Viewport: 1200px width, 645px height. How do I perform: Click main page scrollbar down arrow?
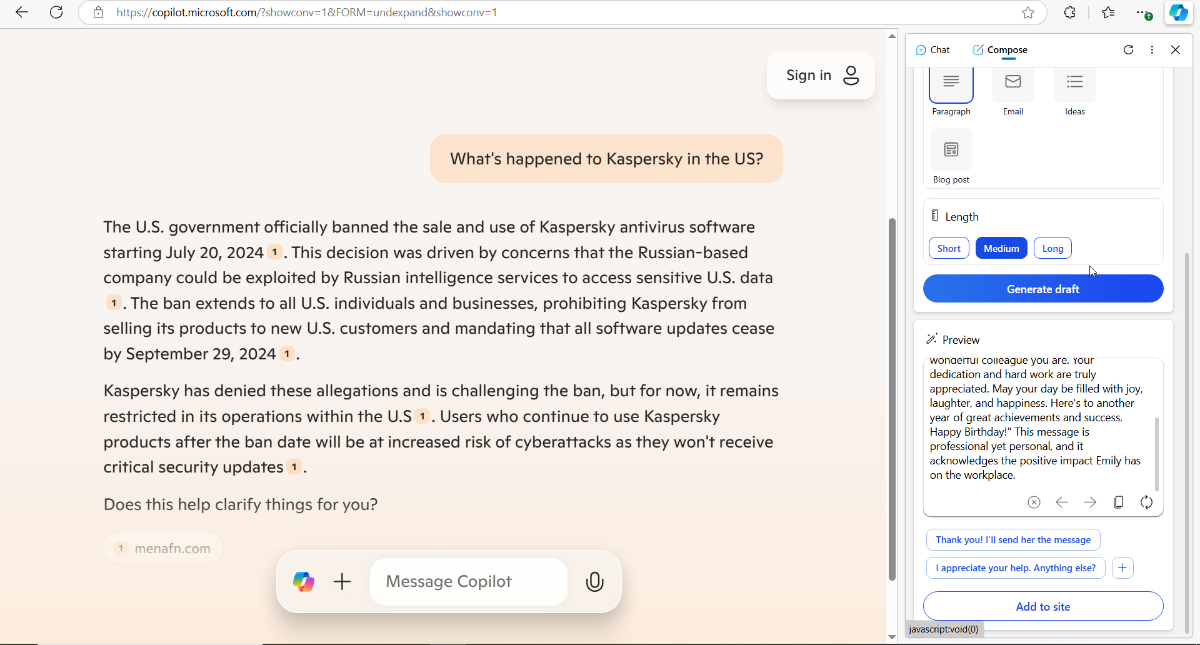892,635
